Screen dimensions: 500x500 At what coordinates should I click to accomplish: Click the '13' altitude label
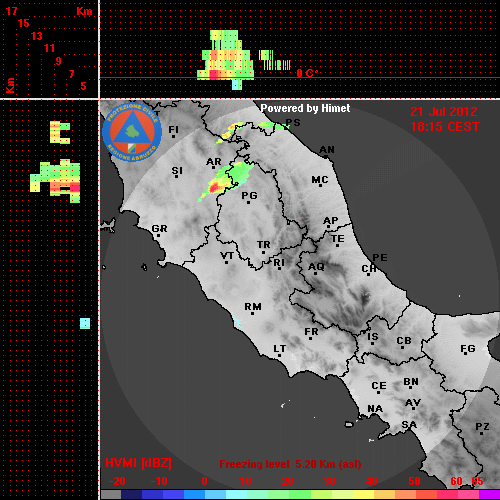click(37, 36)
